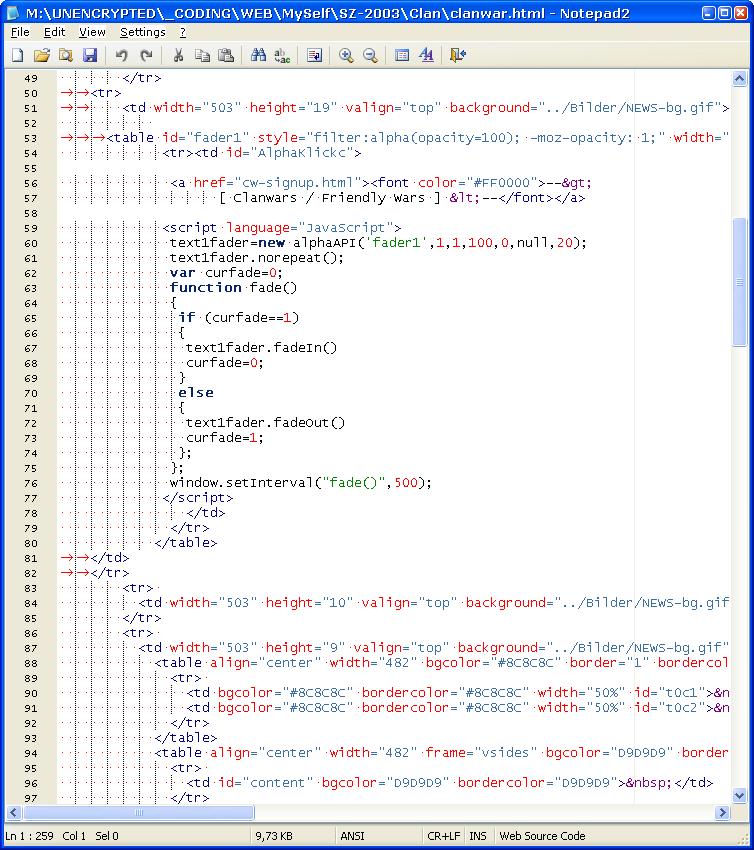This screenshot has height=850, width=754.
Task: Toggle word wrap toolbar icon
Action: (314, 55)
